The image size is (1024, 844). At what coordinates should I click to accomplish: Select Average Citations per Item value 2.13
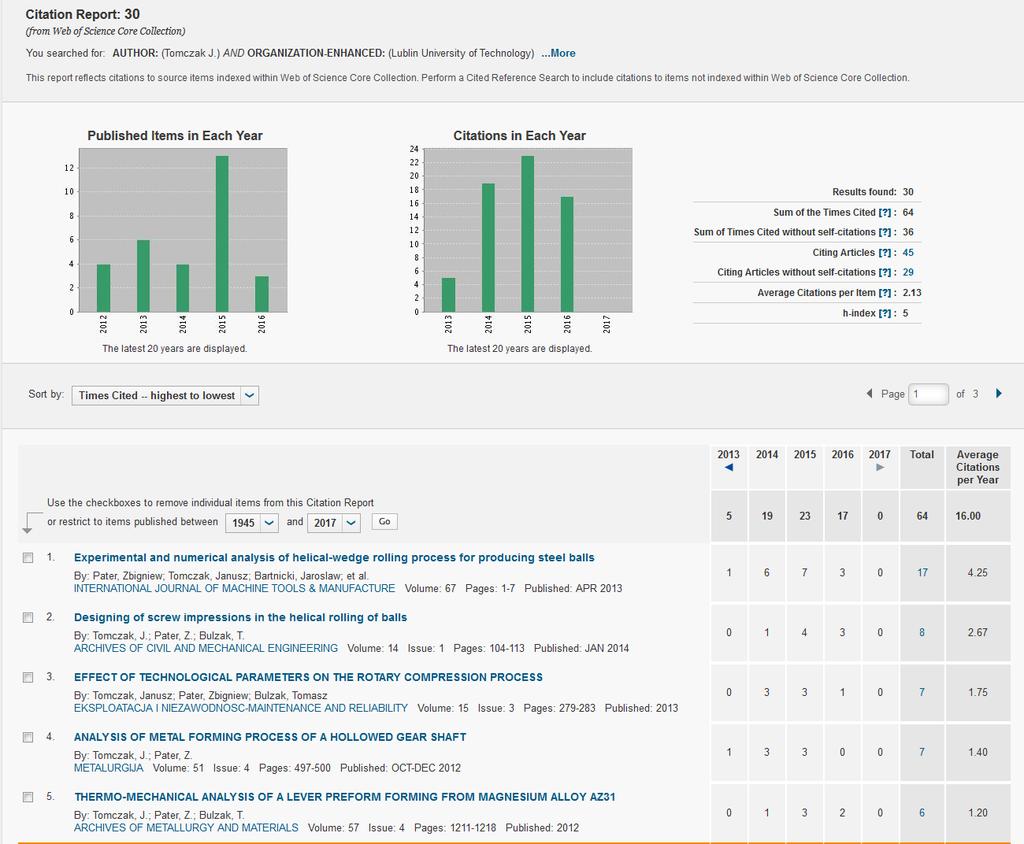click(x=912, y=293)
